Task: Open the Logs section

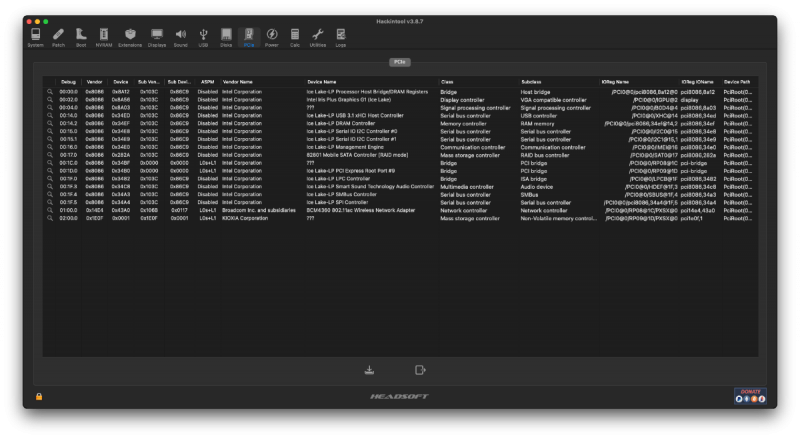Action: click(341, 37)
